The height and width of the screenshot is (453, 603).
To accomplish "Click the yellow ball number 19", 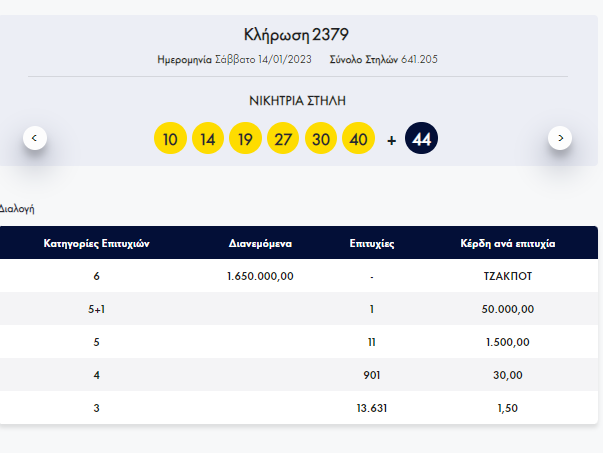I will 245,138.
